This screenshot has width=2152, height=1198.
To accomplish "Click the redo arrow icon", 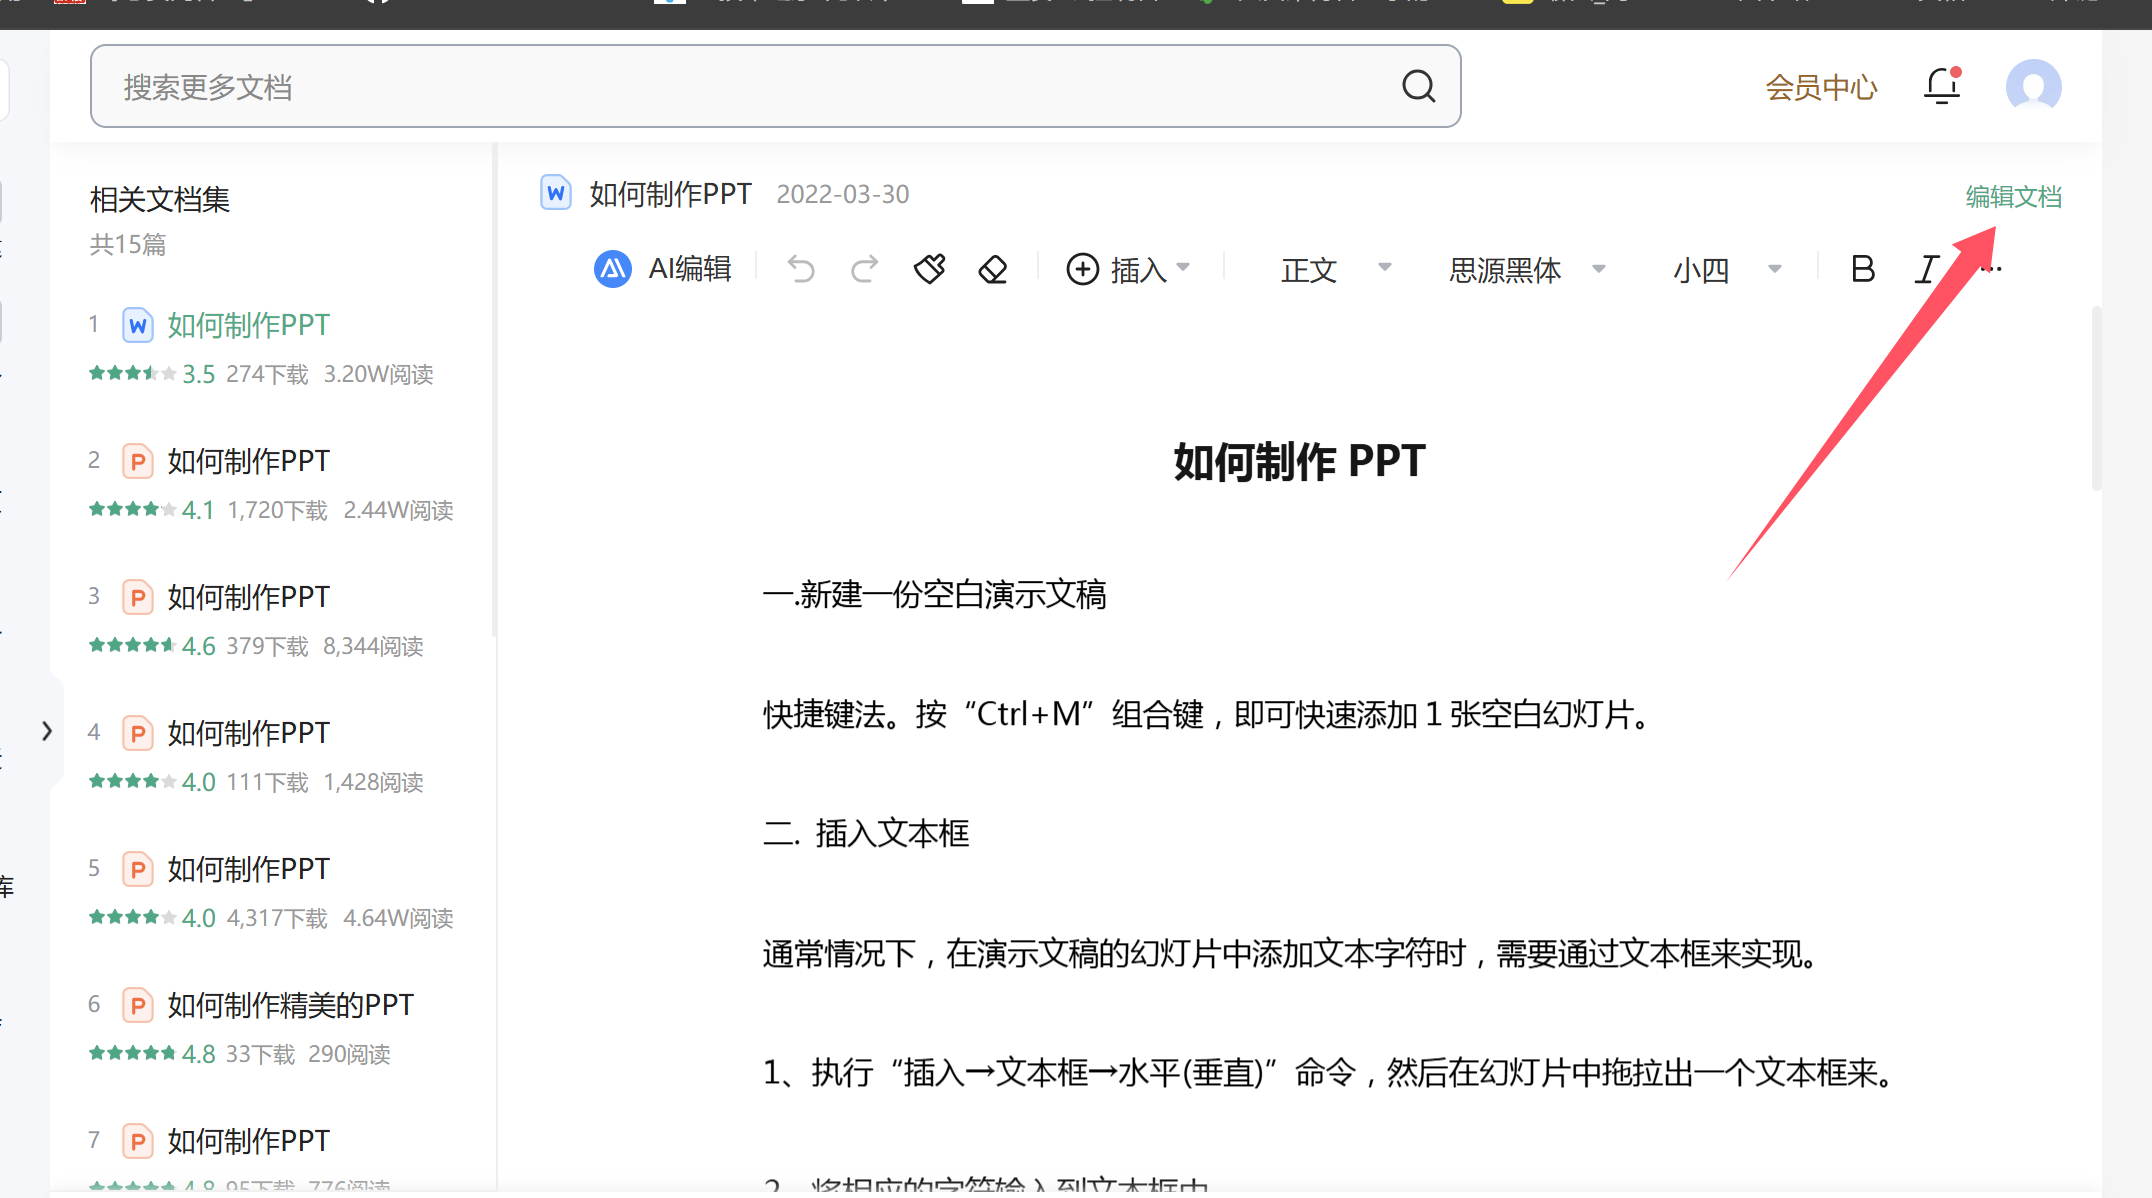I will click(x=865, y=269).
